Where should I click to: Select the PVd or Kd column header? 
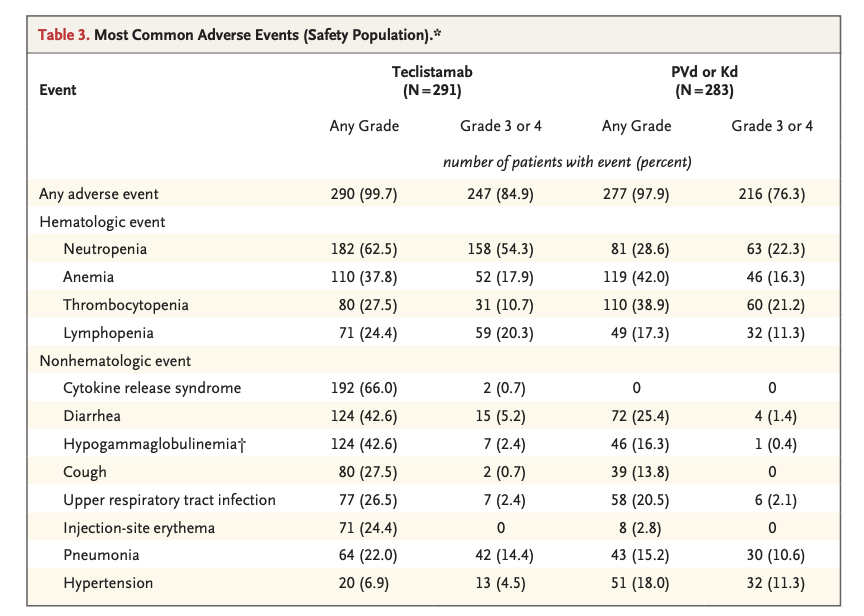pyautogui.click(x=704, y=80)
